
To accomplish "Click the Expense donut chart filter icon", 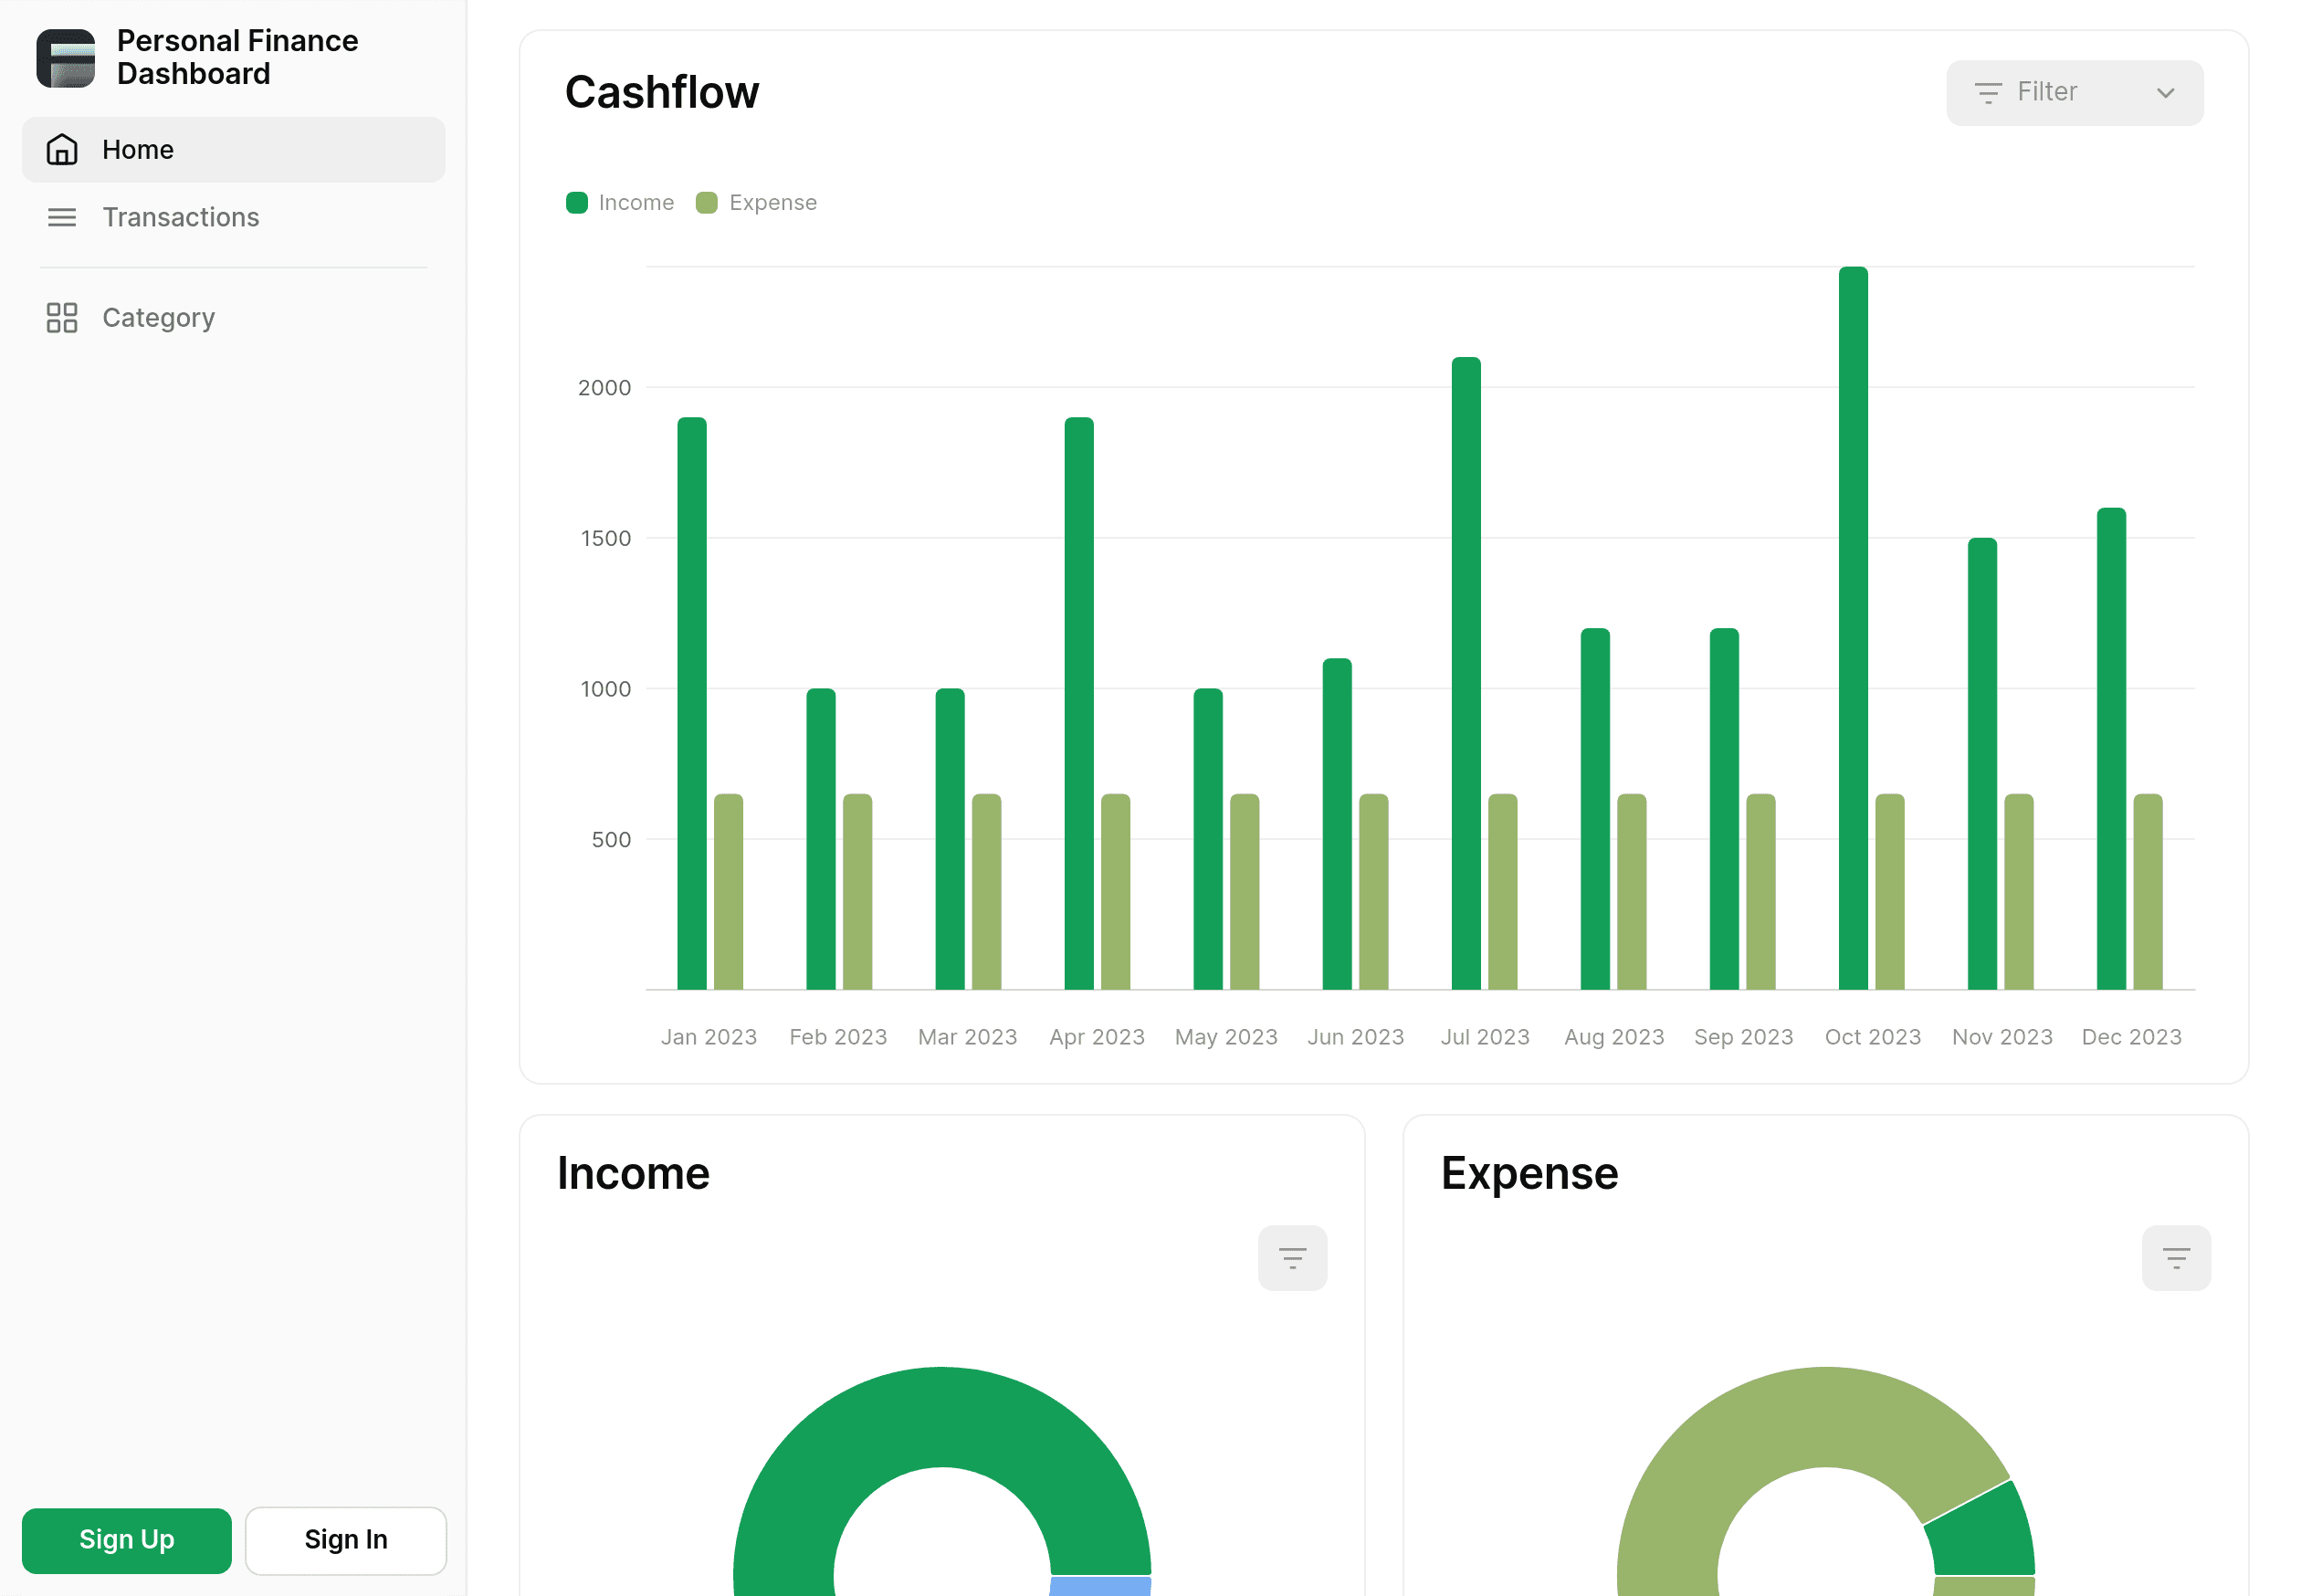I will click(x=2177, y=1257).
